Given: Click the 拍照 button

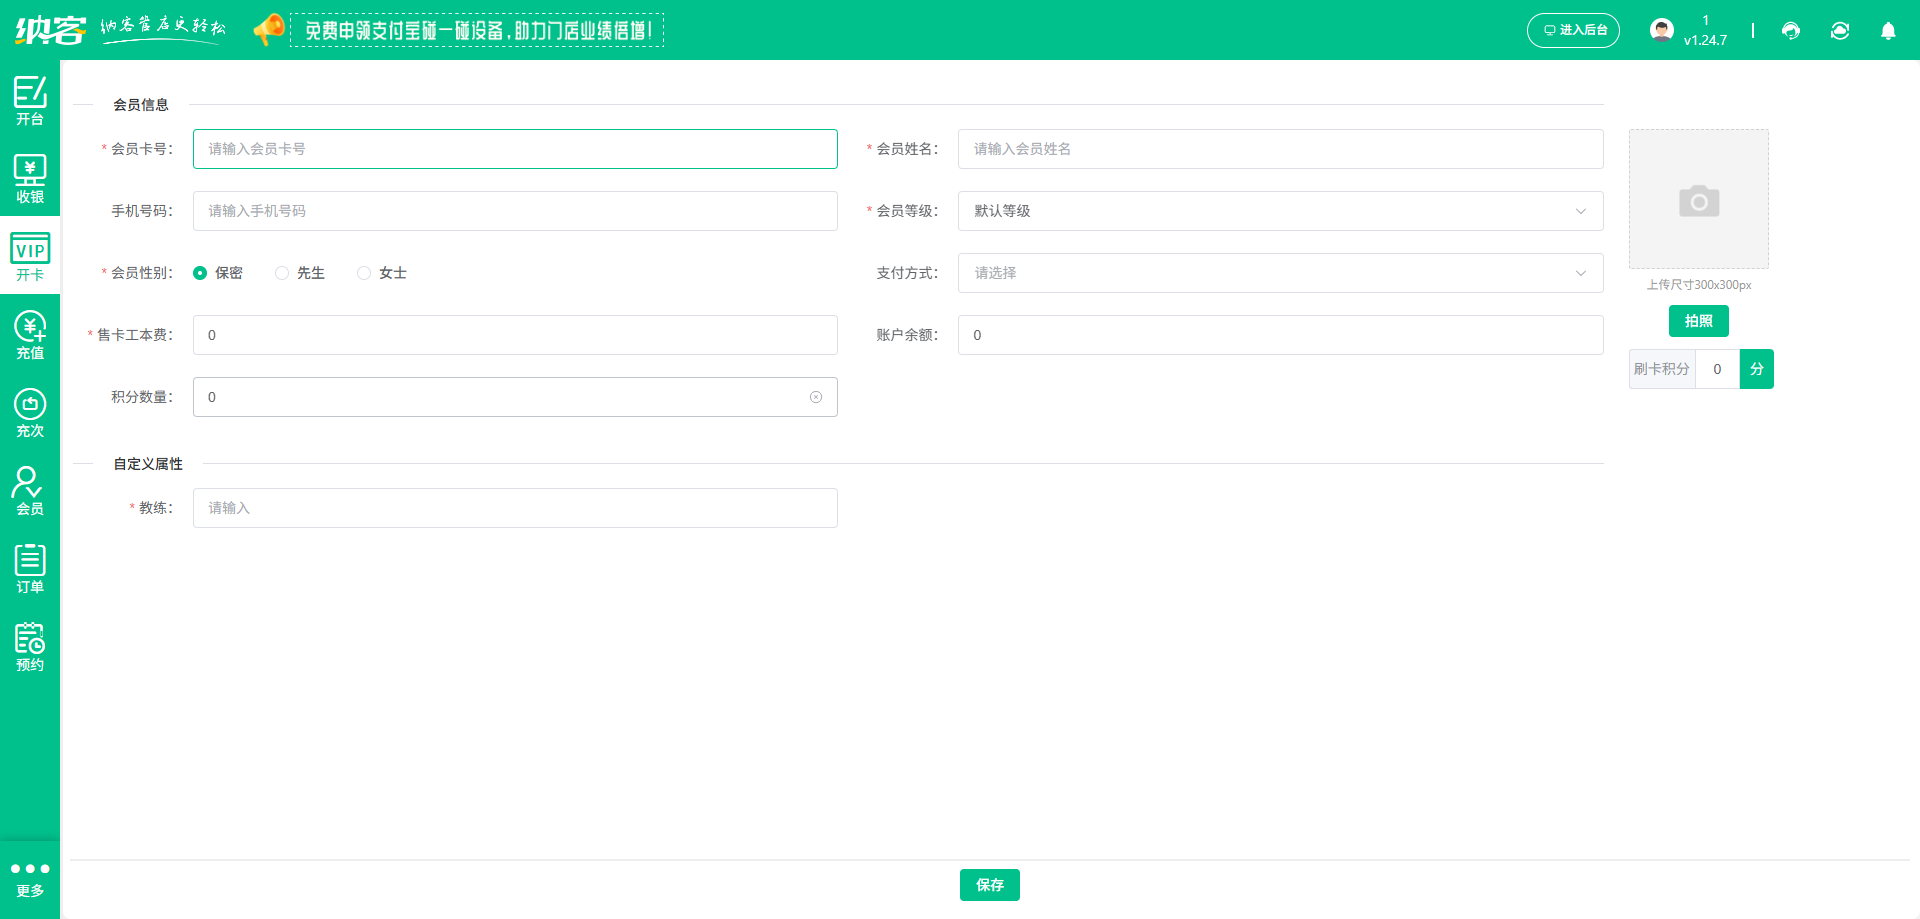Looking at the screenshot, I should pyautogui.click(x=1698, y=321).
